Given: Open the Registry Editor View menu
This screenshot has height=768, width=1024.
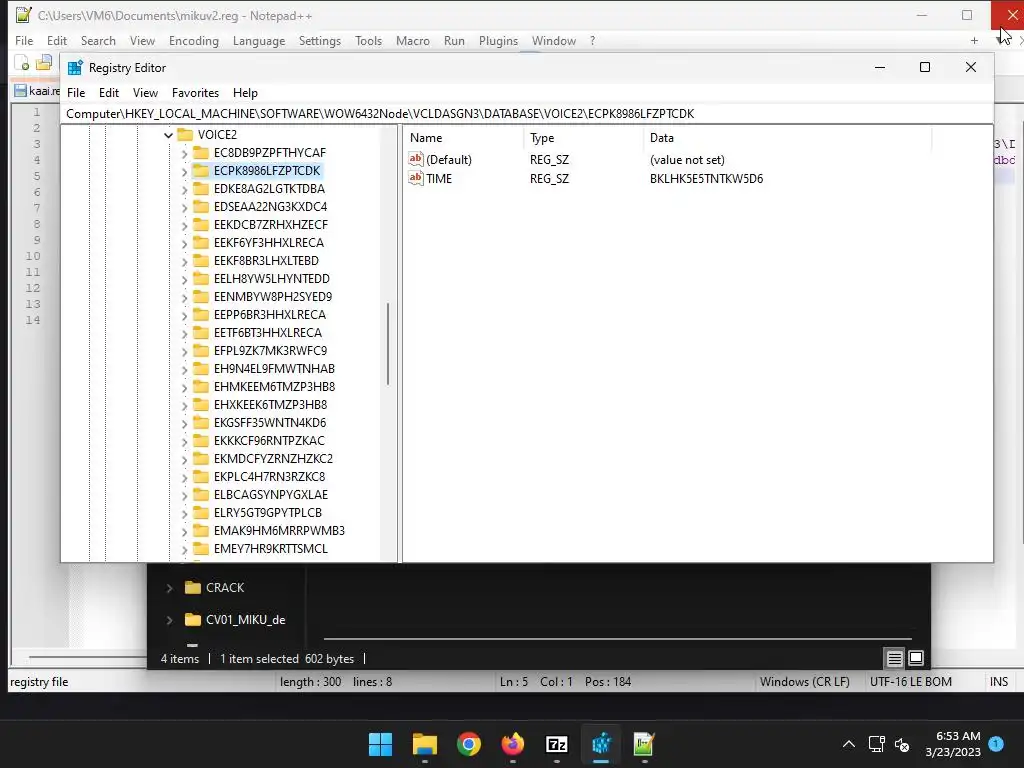Looking at the screenshot, I should click(145, 93).
